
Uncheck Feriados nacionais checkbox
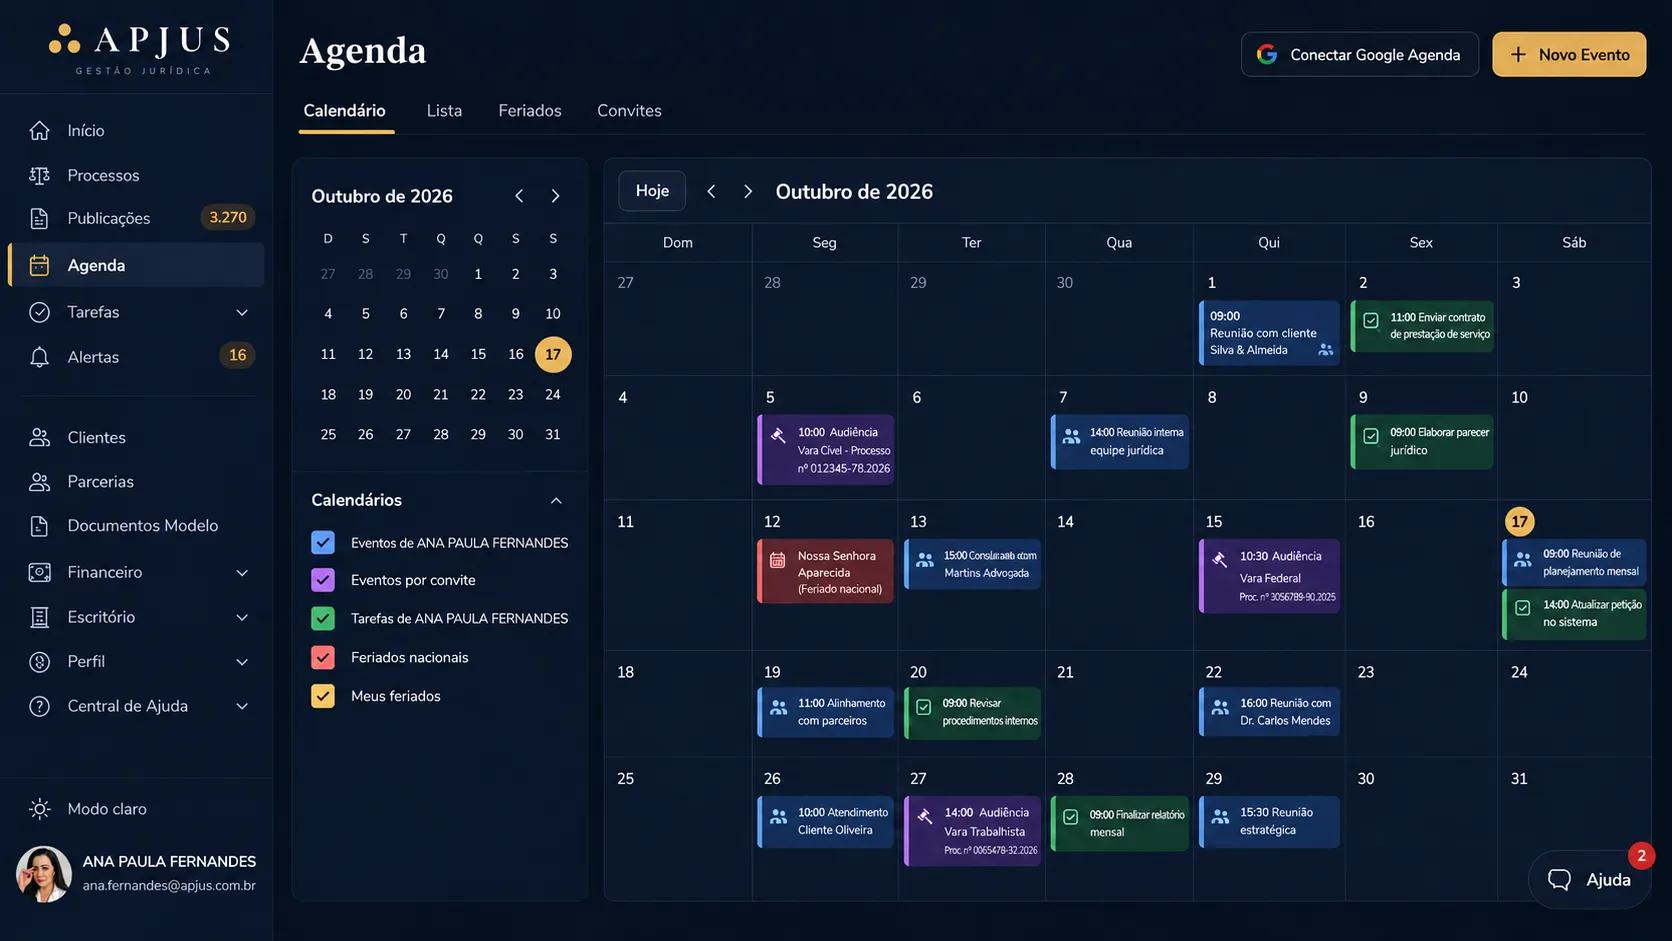point(322,657)
